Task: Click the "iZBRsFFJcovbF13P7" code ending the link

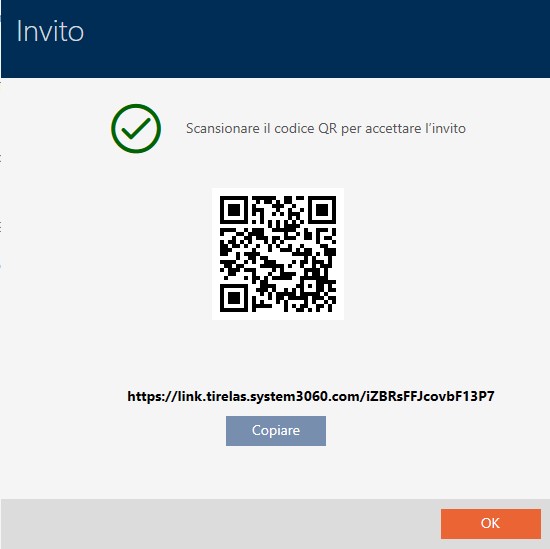Action: point(430,396)
